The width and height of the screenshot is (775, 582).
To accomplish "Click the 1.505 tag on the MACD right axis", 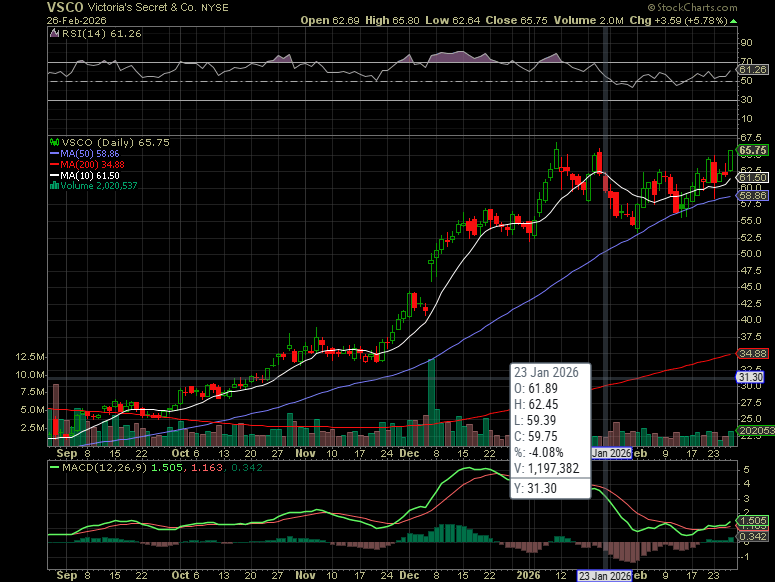I will 753,521.
